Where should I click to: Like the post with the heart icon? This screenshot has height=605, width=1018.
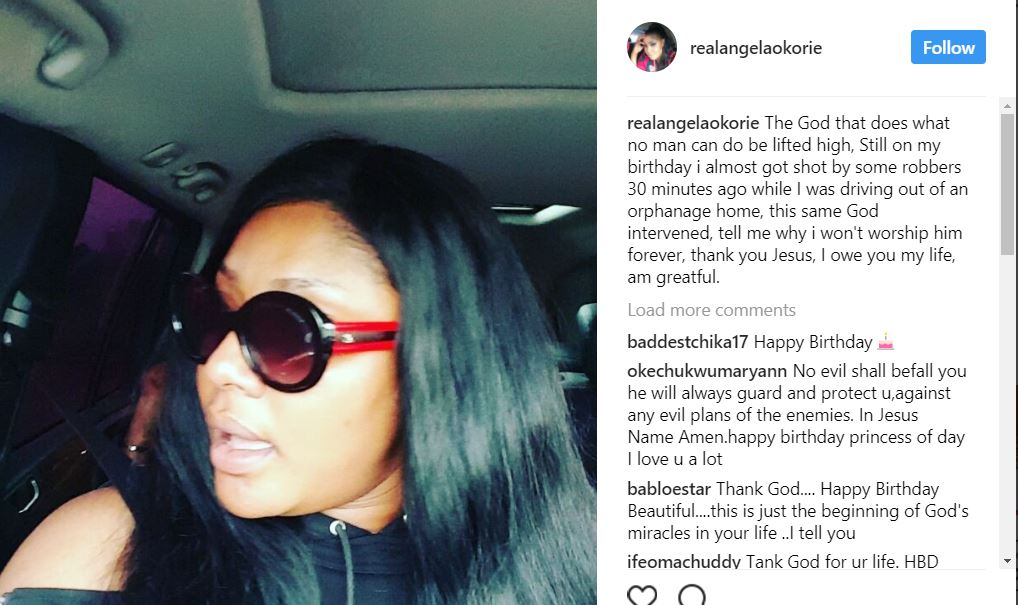click(642, 596)
